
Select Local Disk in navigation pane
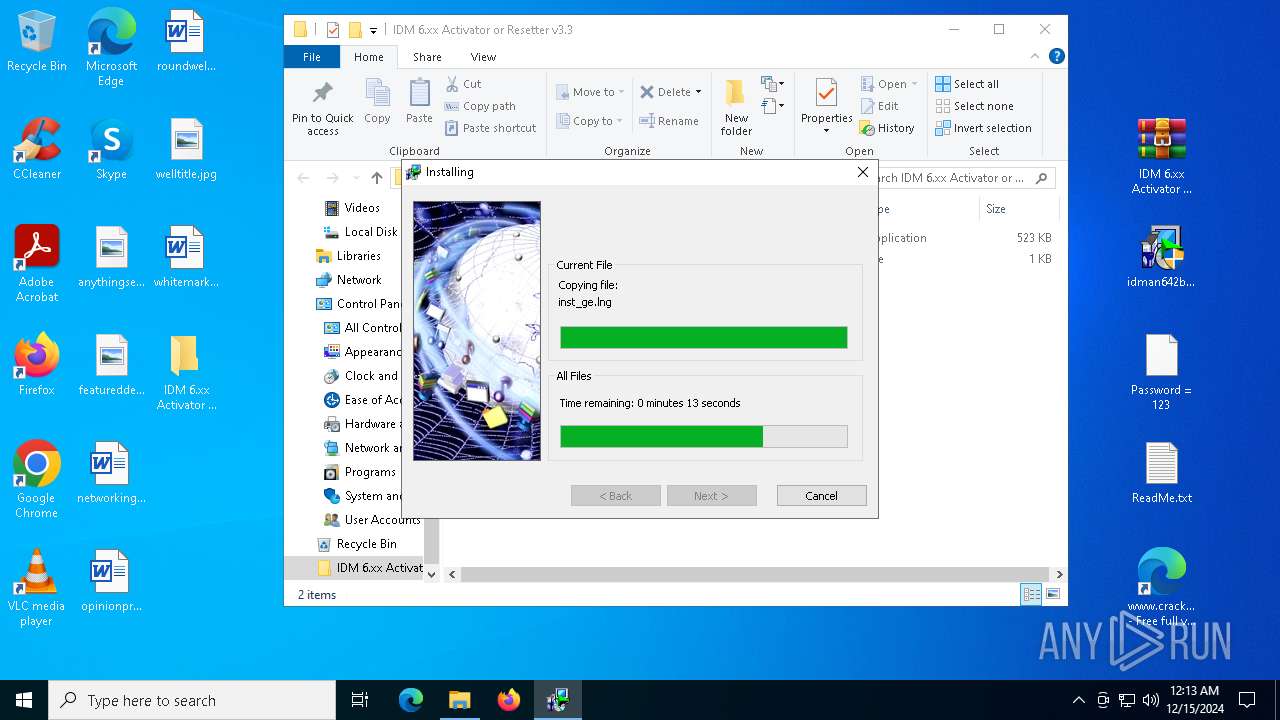(360, 232)
